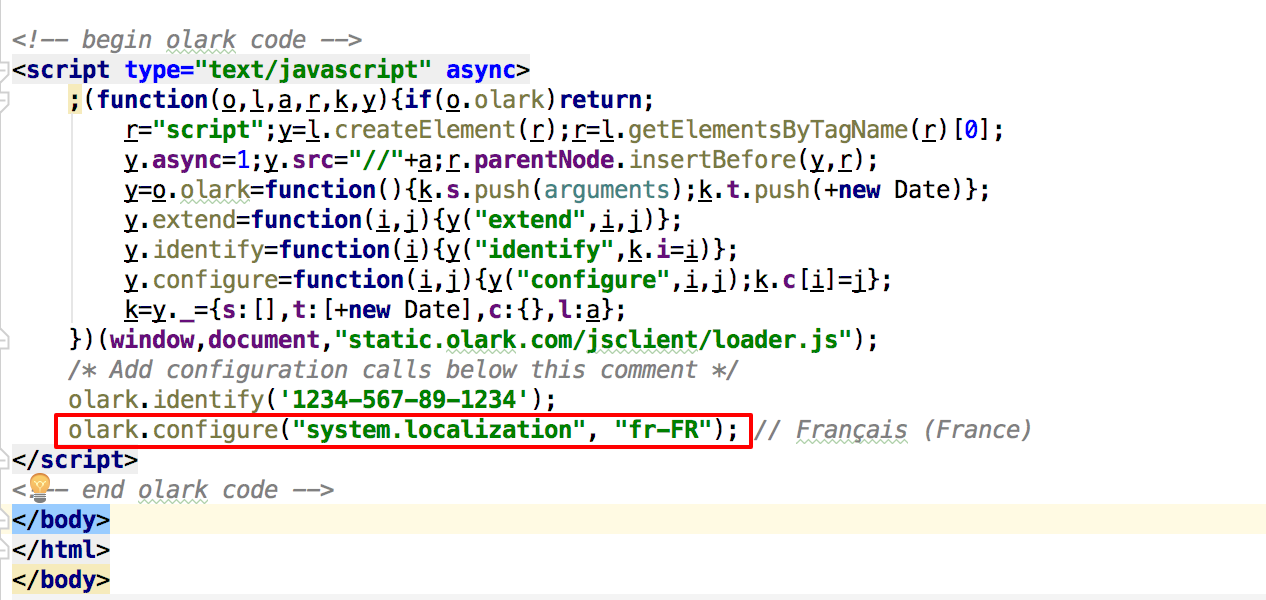Click the highlighted first </body> tag
This screenshot has width=1266, height=600.
[x=61, y=520]
